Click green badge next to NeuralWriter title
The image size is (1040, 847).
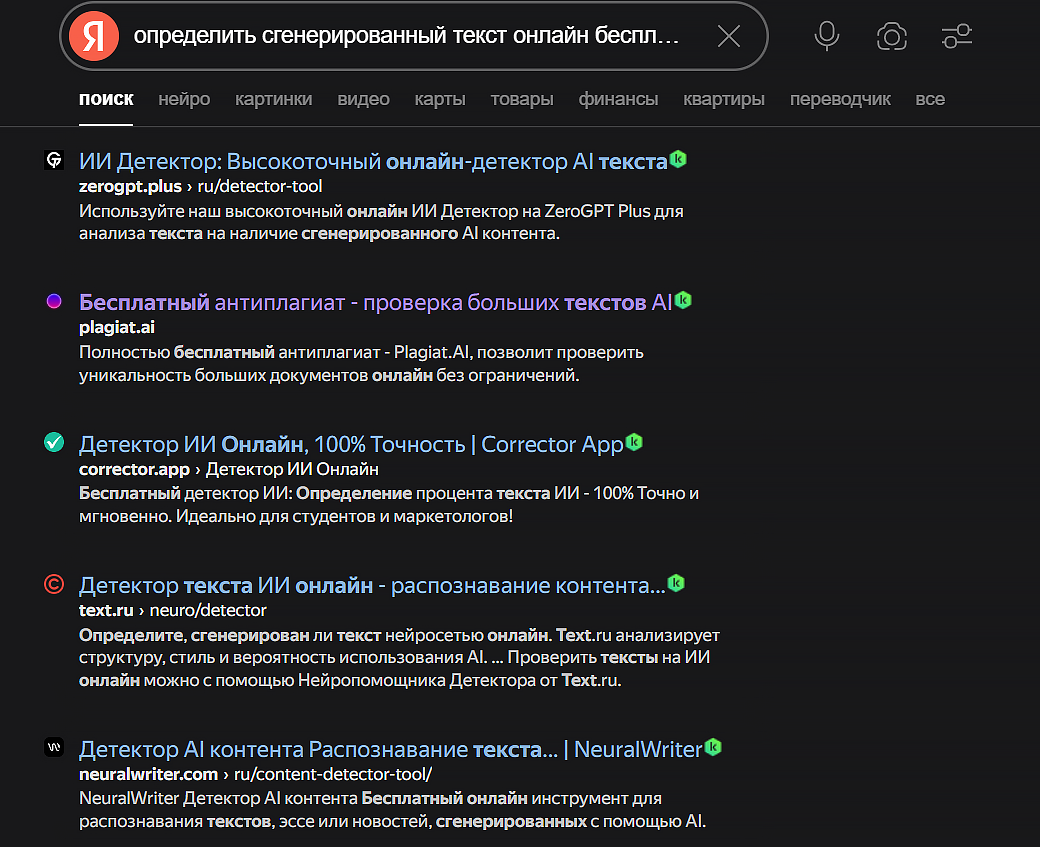713,747
